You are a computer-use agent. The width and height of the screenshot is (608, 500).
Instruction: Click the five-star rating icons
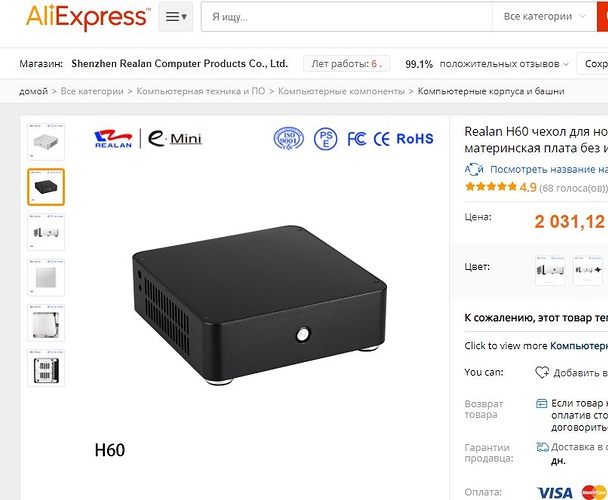coord(491,187)
